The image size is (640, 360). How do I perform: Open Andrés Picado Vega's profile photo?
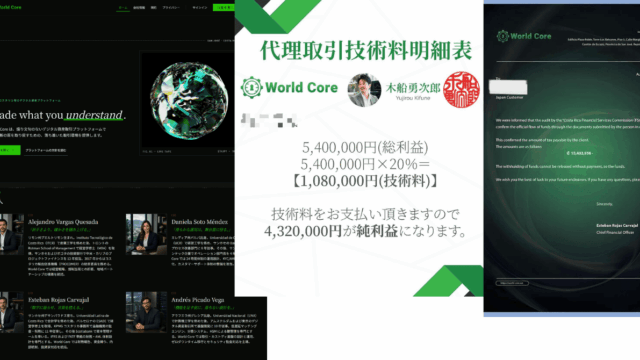(x=146, y=312)
